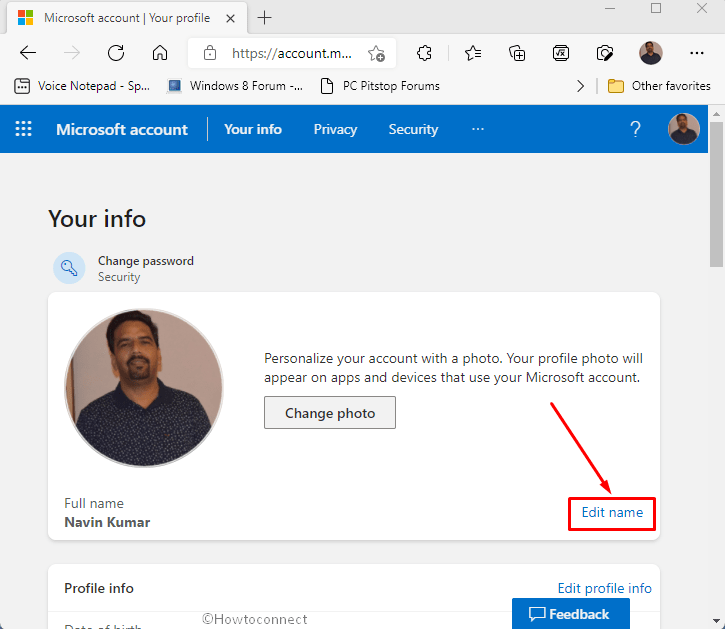Click the Math Solver toolbar icon
The image size is (725, 629).
tap(561, 53)
